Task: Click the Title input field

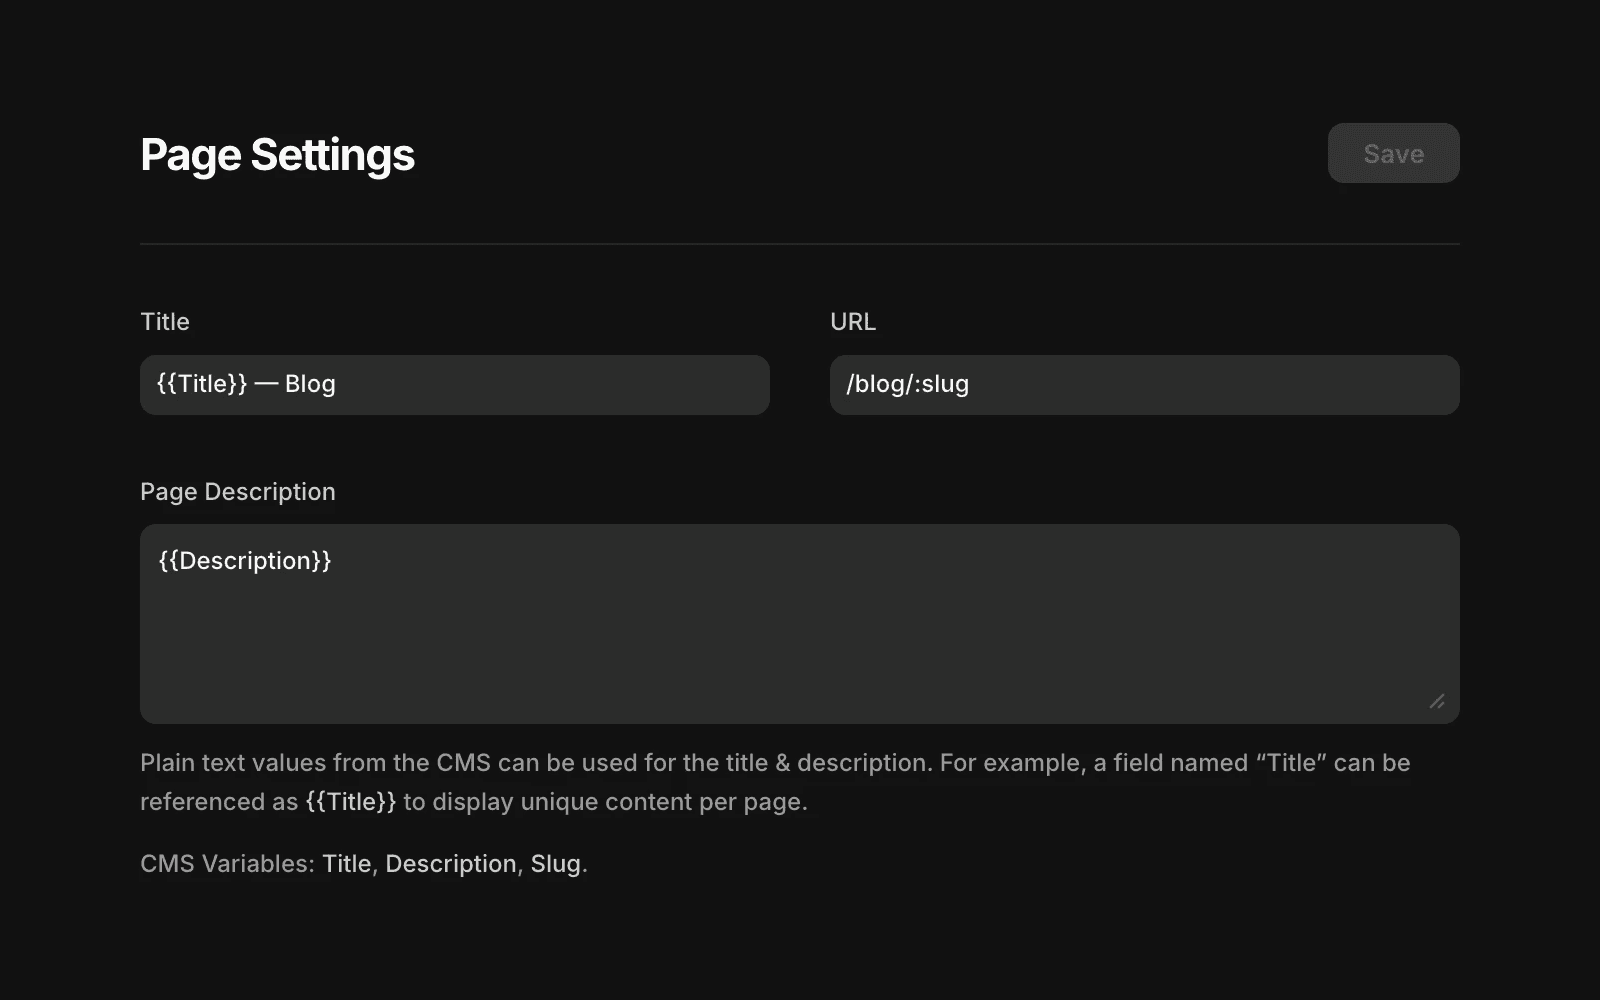Action: [x=454, y=384]
